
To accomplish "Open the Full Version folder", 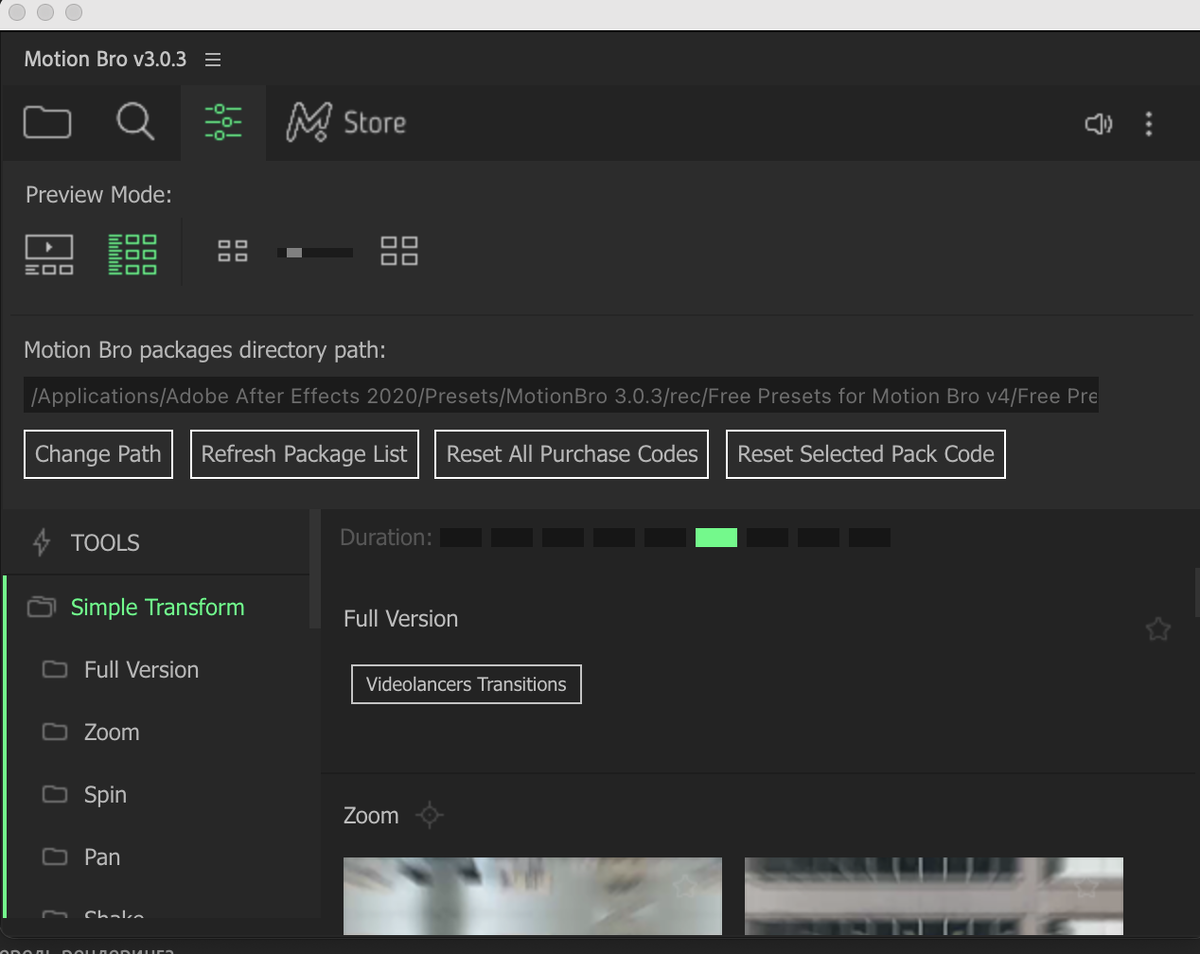I will 141,670.
